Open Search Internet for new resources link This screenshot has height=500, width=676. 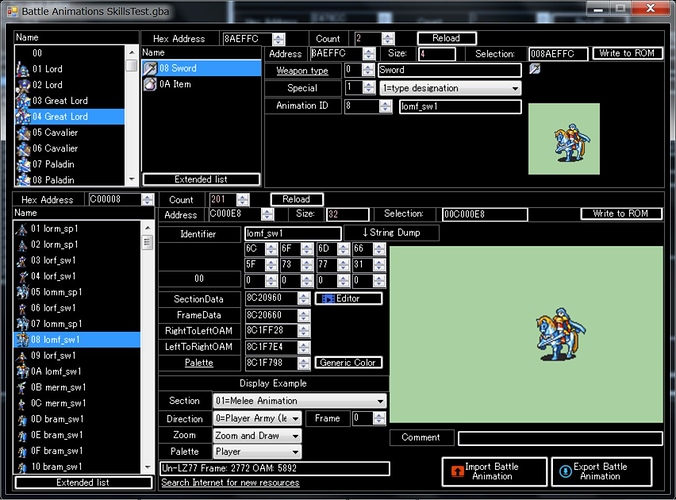tap(230, 483)
